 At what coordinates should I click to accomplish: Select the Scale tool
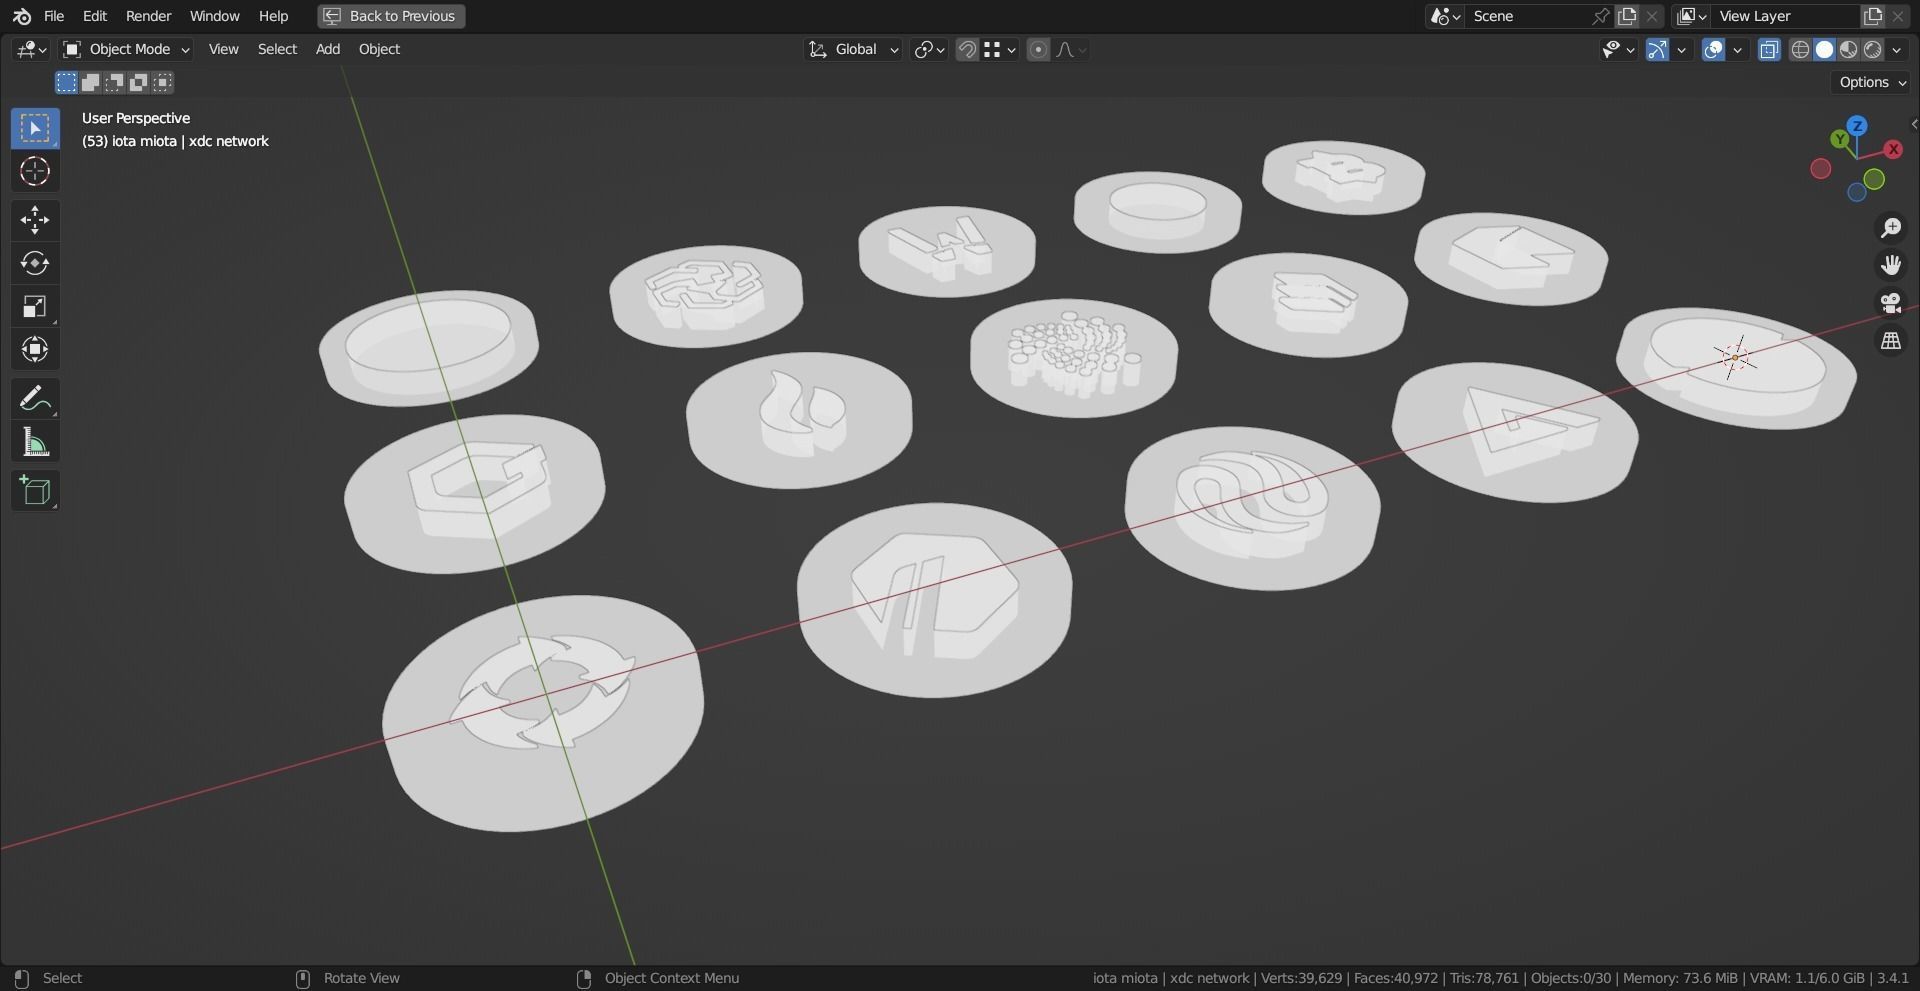pyautogui.click(x=35, y=306)
